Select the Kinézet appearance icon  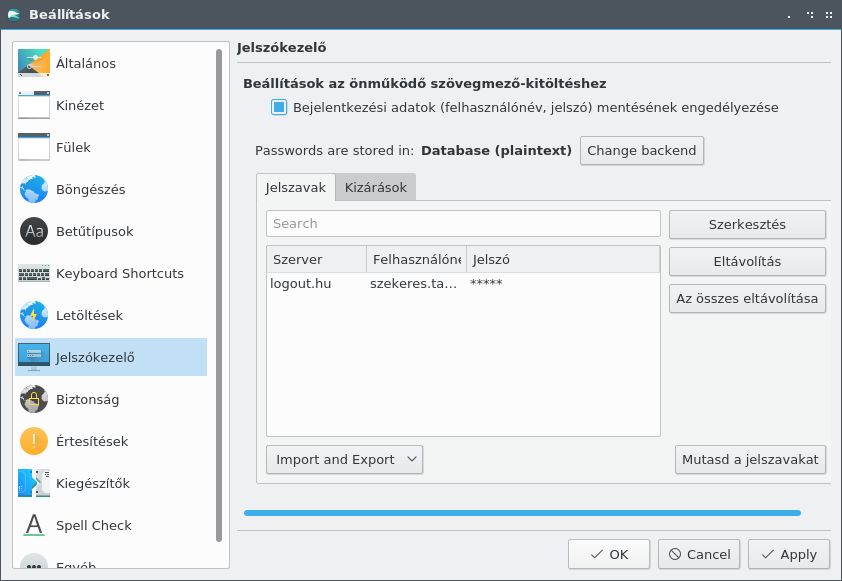tap(34, 105)
